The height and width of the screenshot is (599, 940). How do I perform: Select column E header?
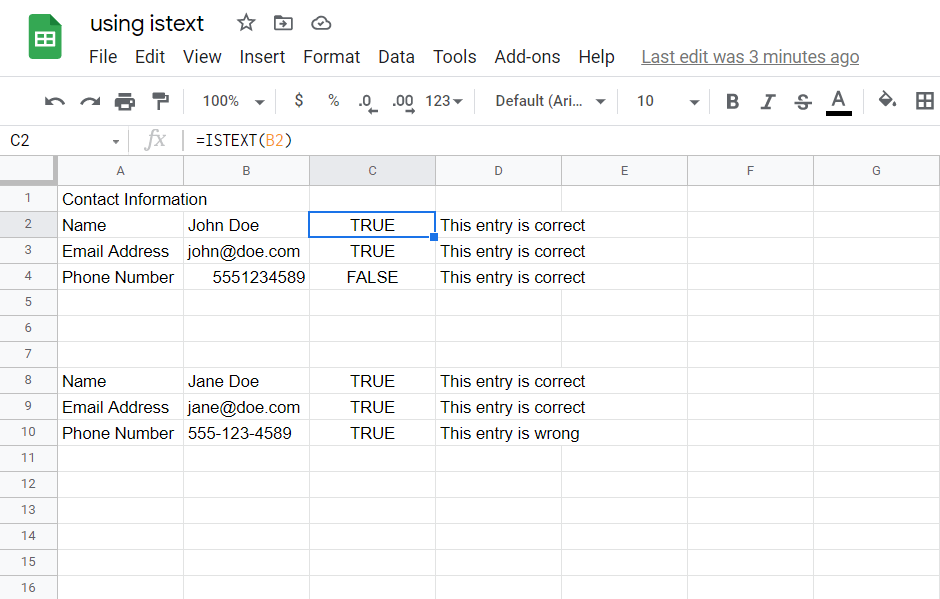624,171
